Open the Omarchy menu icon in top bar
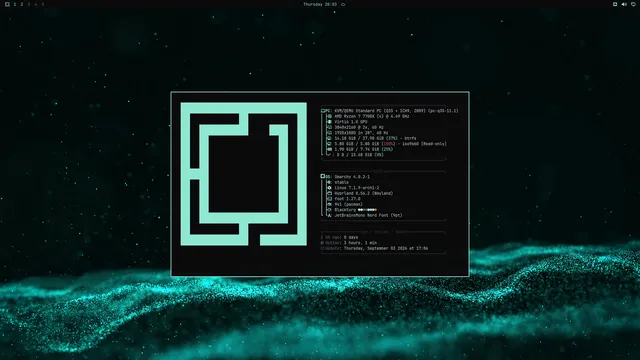The height and width of the screenshot is (360, 640). click(x=7, y=4)
